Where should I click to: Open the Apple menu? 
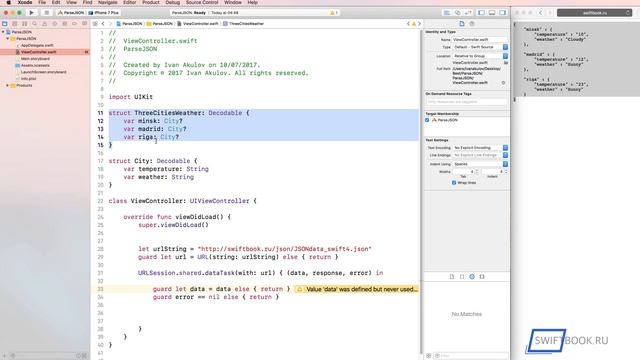(8, 2)
